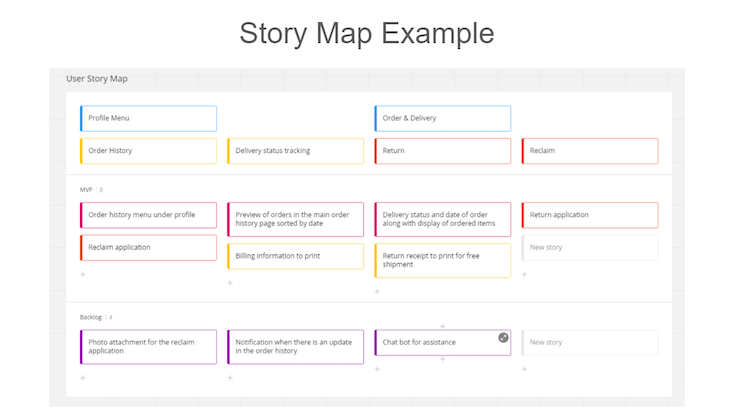Screen dimensions: 730x414
Task: Click the Backlog release label
Action: coord(90,317)
